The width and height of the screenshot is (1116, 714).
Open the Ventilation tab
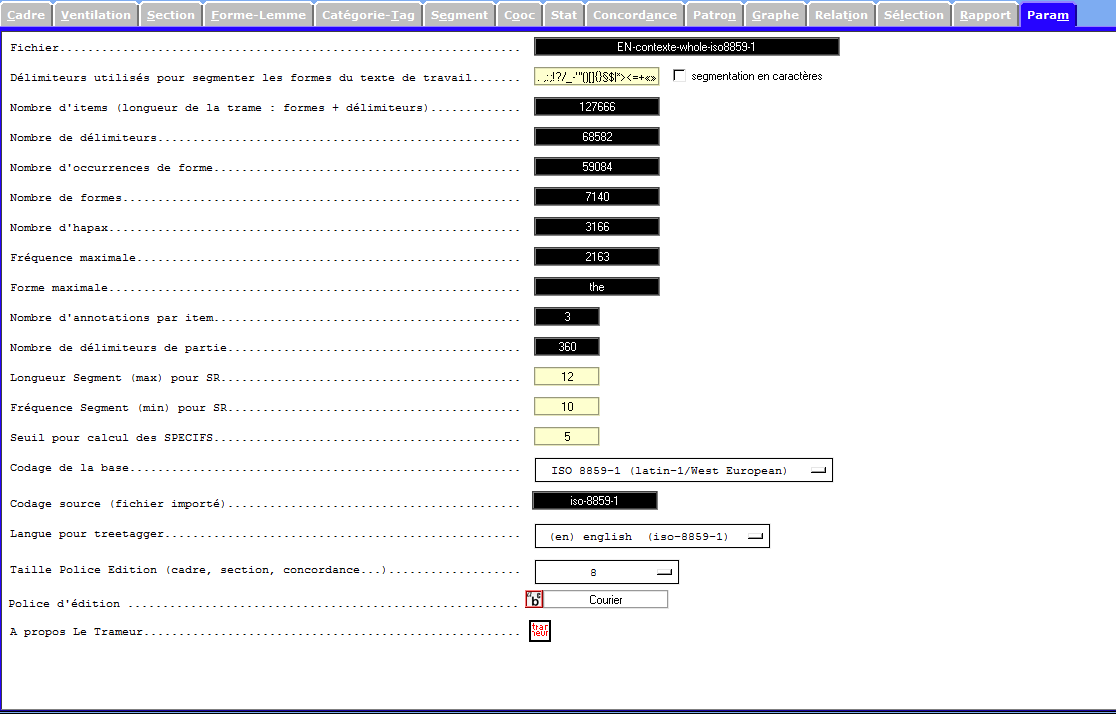(x=96, y=15)
